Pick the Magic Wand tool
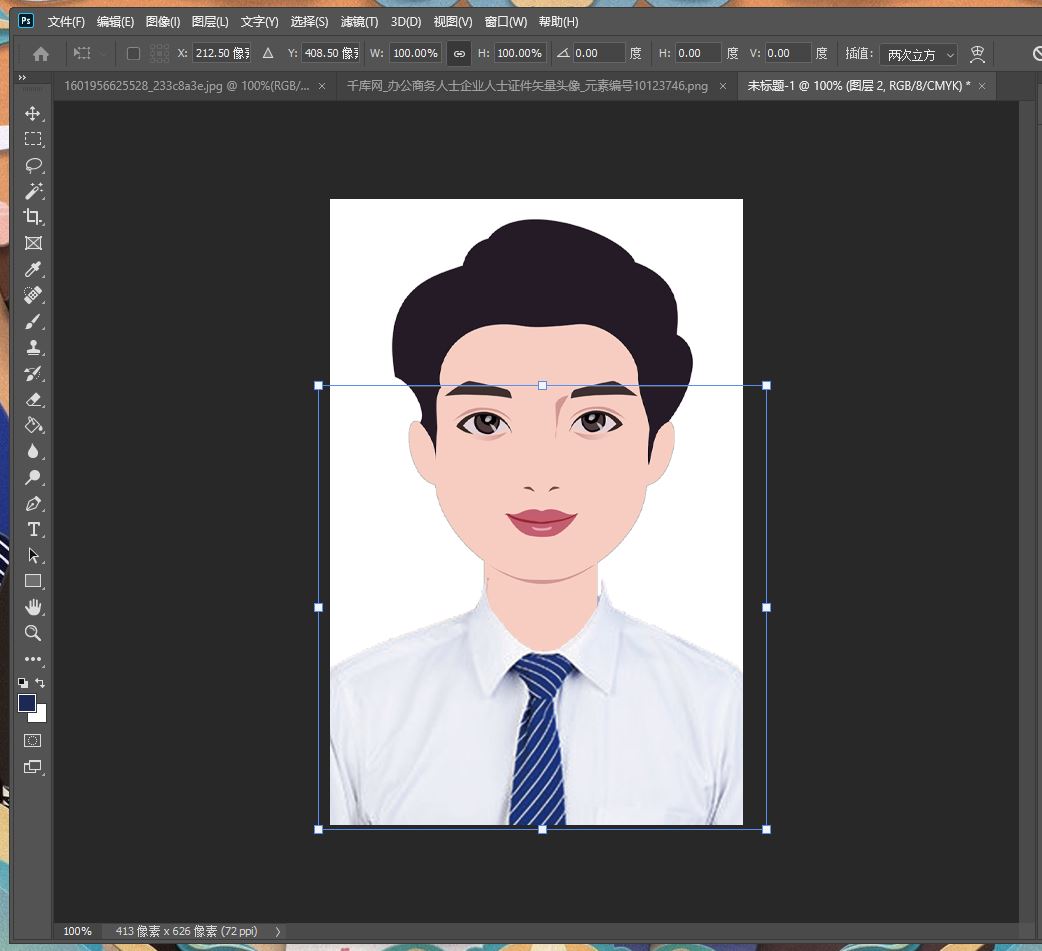 (x=33, y=191)
